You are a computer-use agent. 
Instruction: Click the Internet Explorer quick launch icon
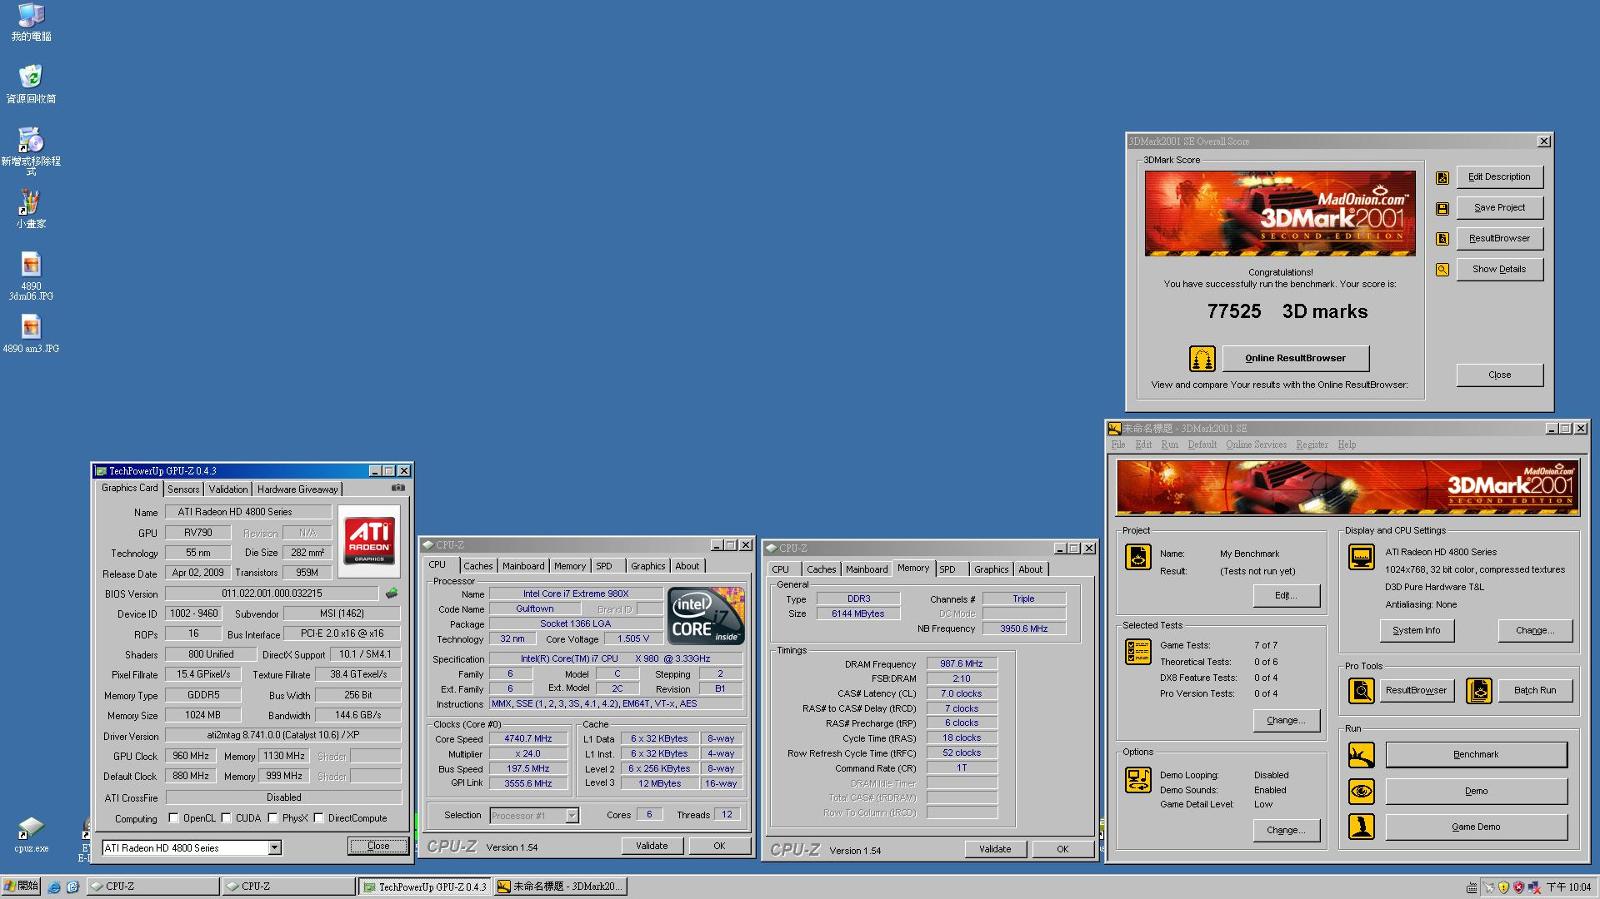click(x=54, y=887)
